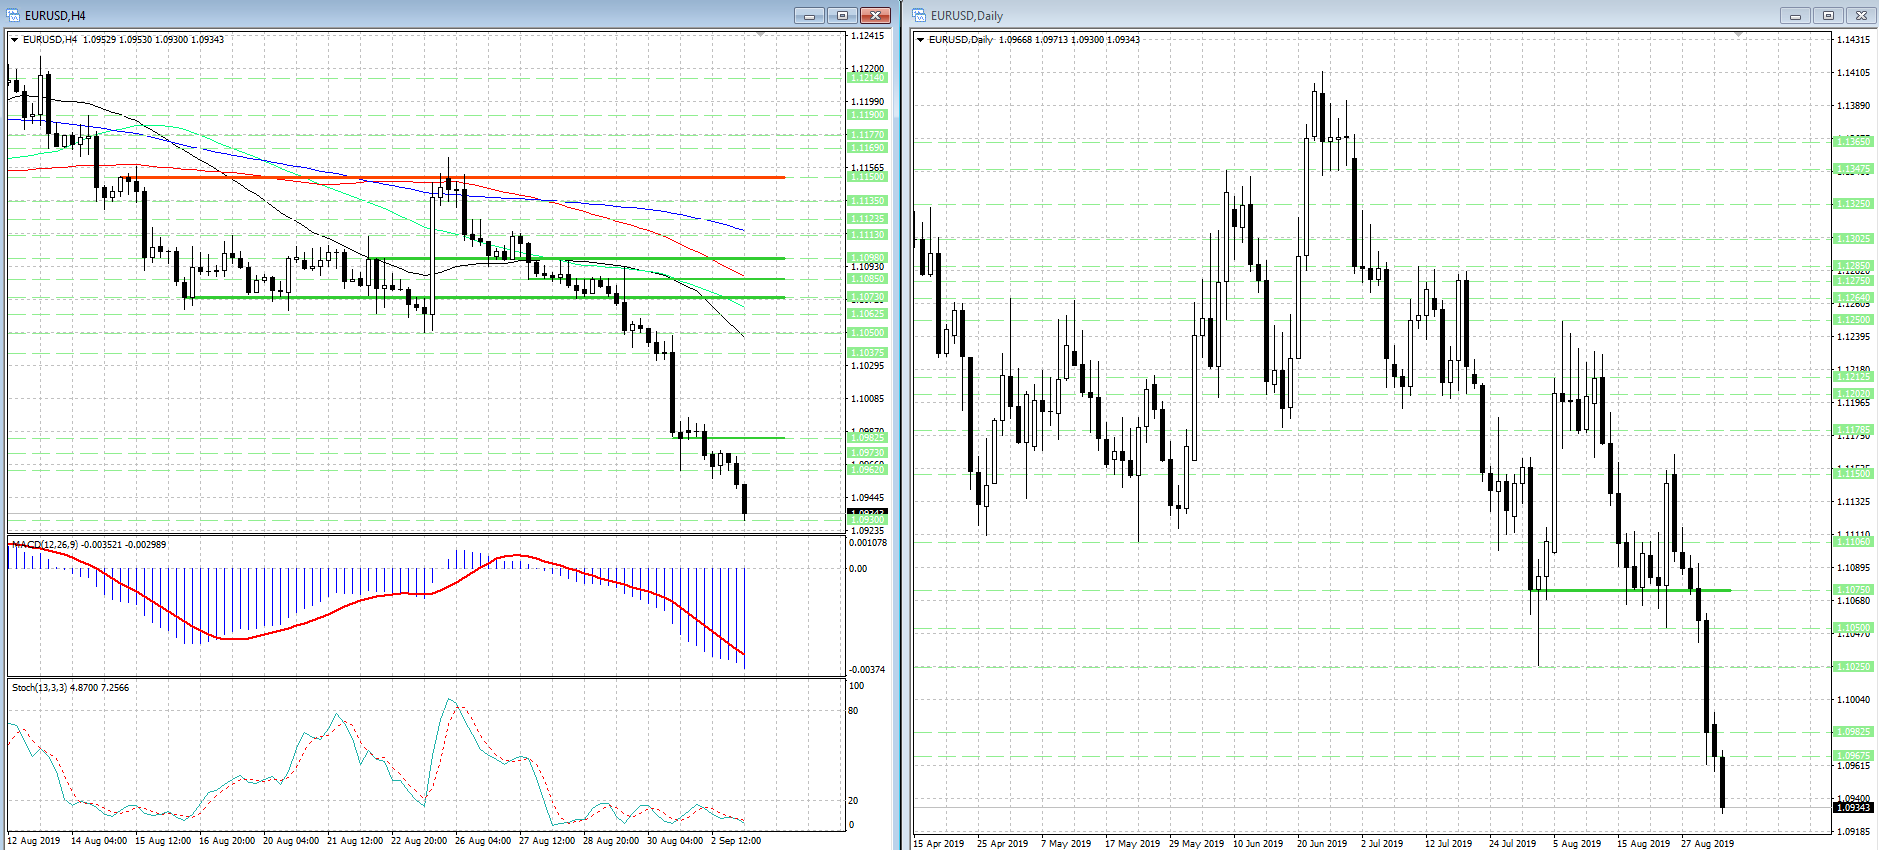The height and width of the screenshot is (850, 1879).
Task: Expand the triangle menu beside EURUSD,H4 chart label
Action: [14, 40]
